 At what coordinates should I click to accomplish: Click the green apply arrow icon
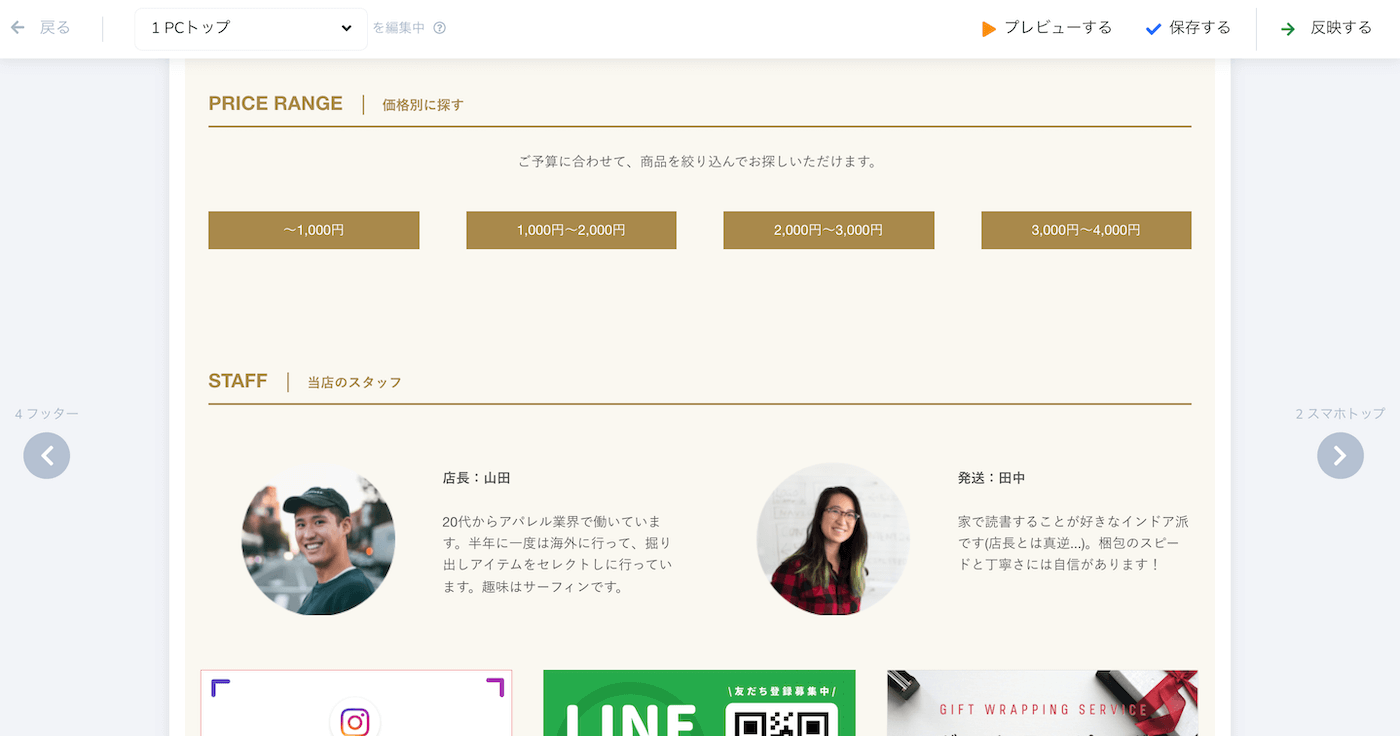(x=1288, y=29)
